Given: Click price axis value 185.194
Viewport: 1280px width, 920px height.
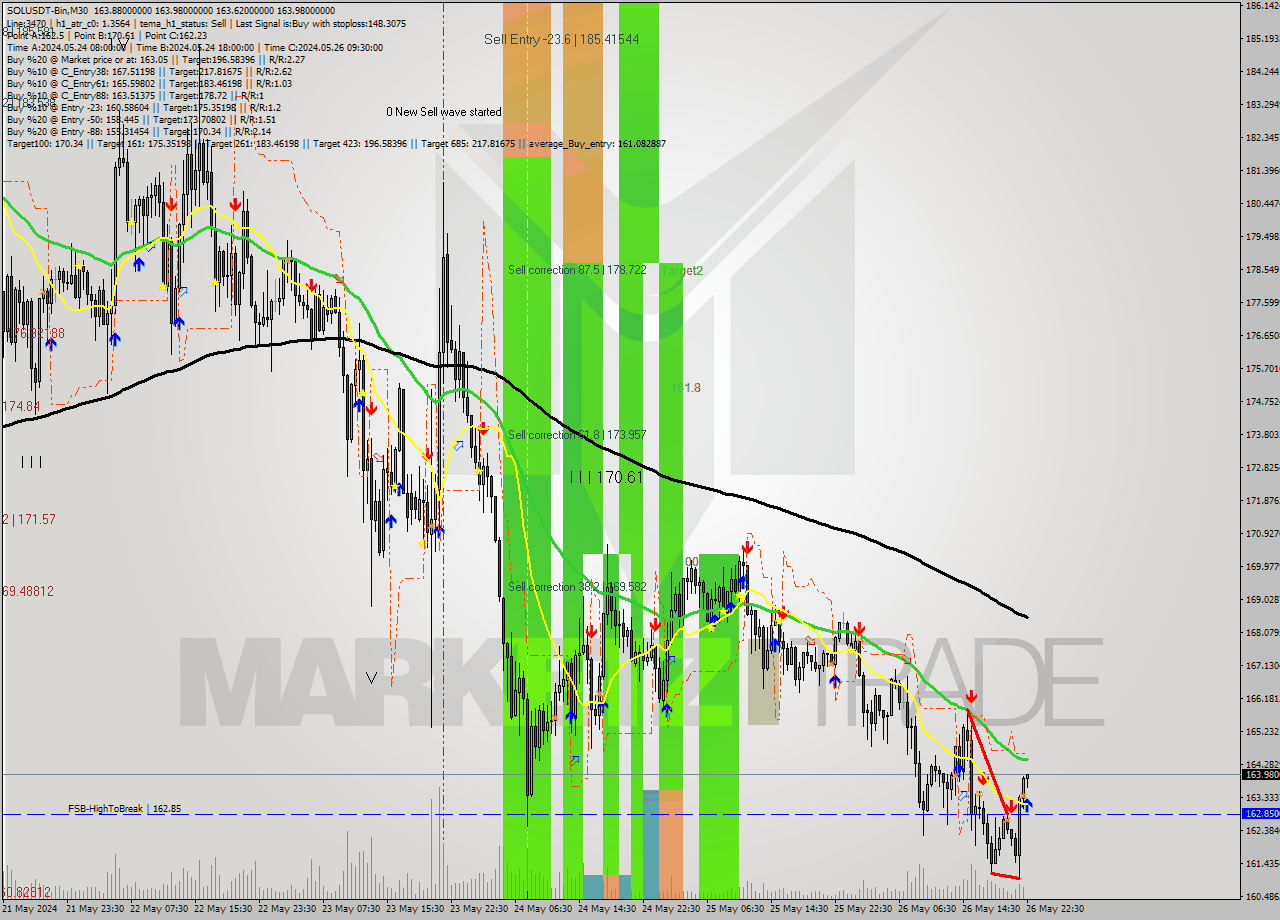Looking at the screenshot, I should (x=1262, y=38).
